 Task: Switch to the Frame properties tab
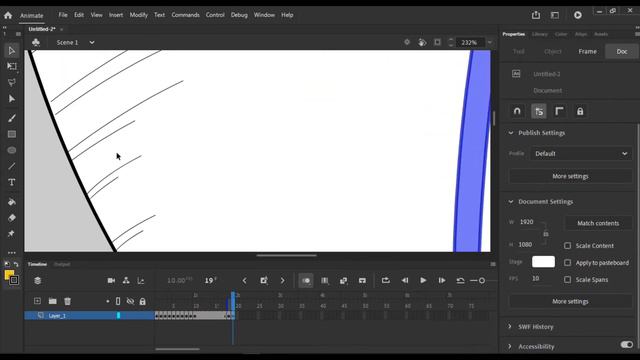pyautogui.click(x=587, y=51)
